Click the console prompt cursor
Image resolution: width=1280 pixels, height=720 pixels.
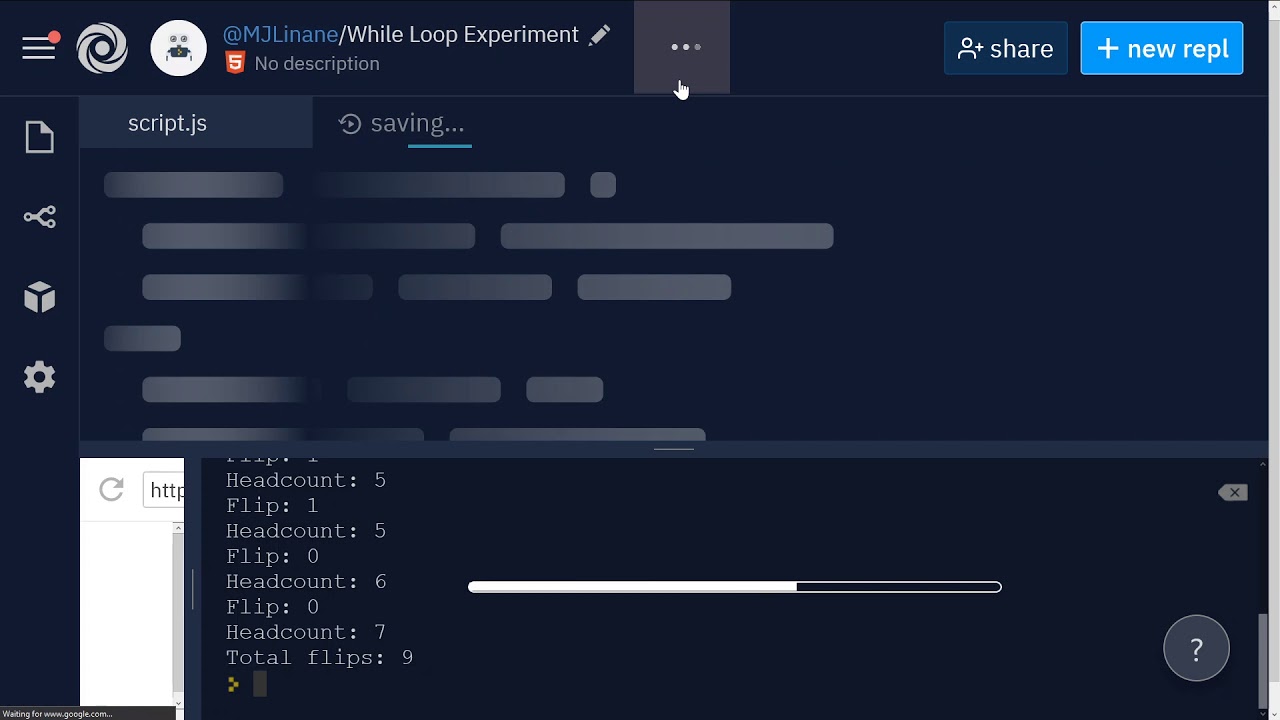(259, 684)
